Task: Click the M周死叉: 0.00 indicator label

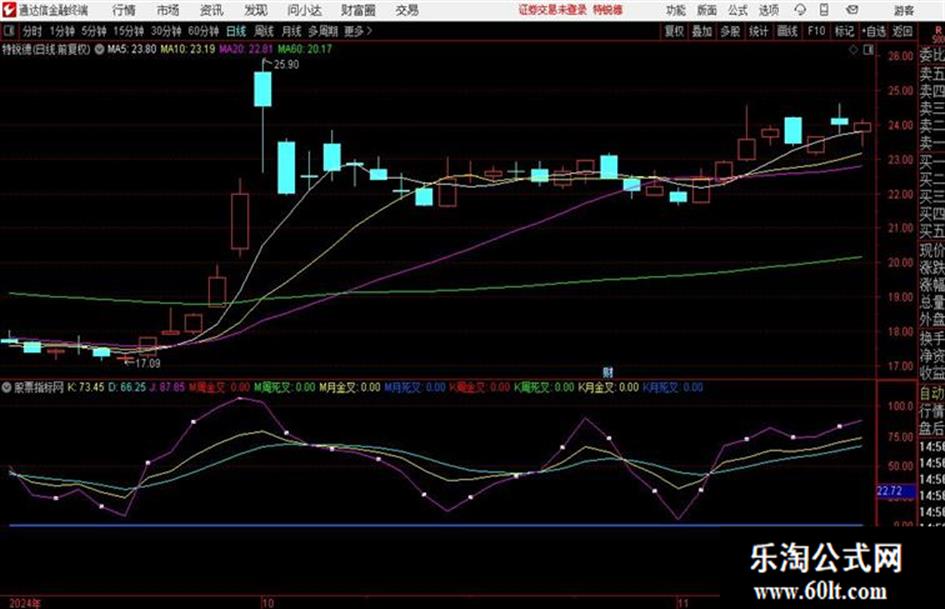Action: coord(284,387)
